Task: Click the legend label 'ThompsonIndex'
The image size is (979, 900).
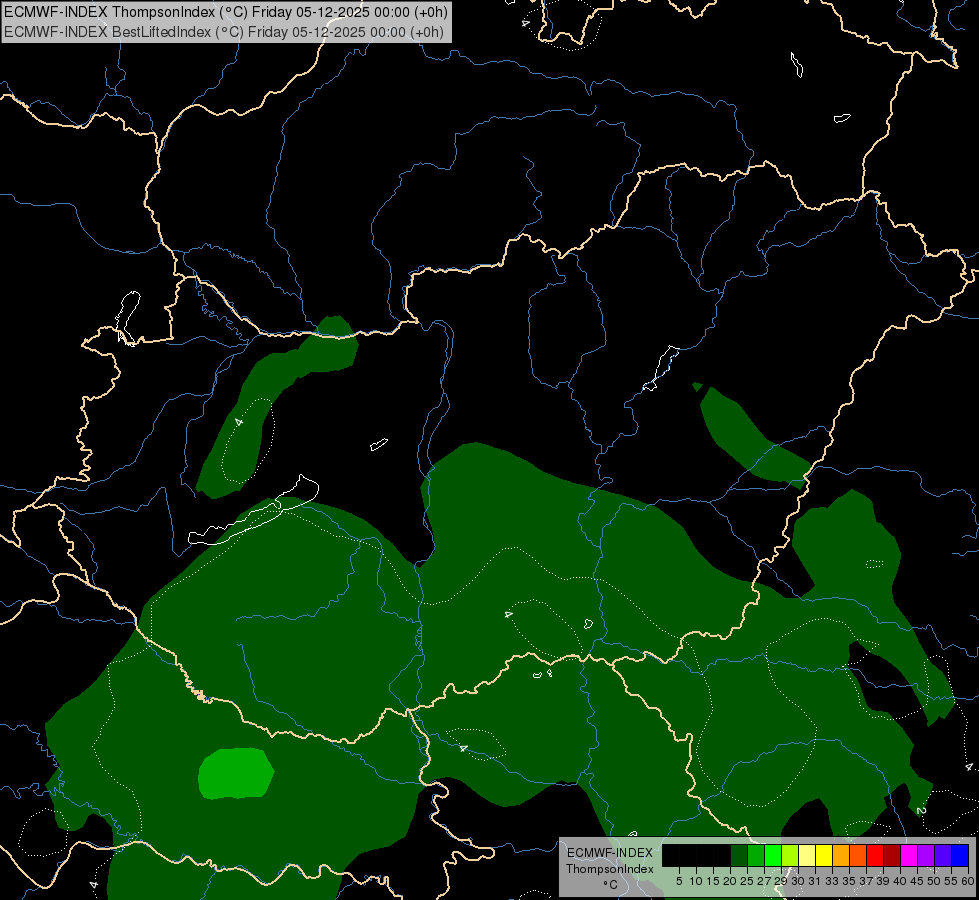Action: 609,869
